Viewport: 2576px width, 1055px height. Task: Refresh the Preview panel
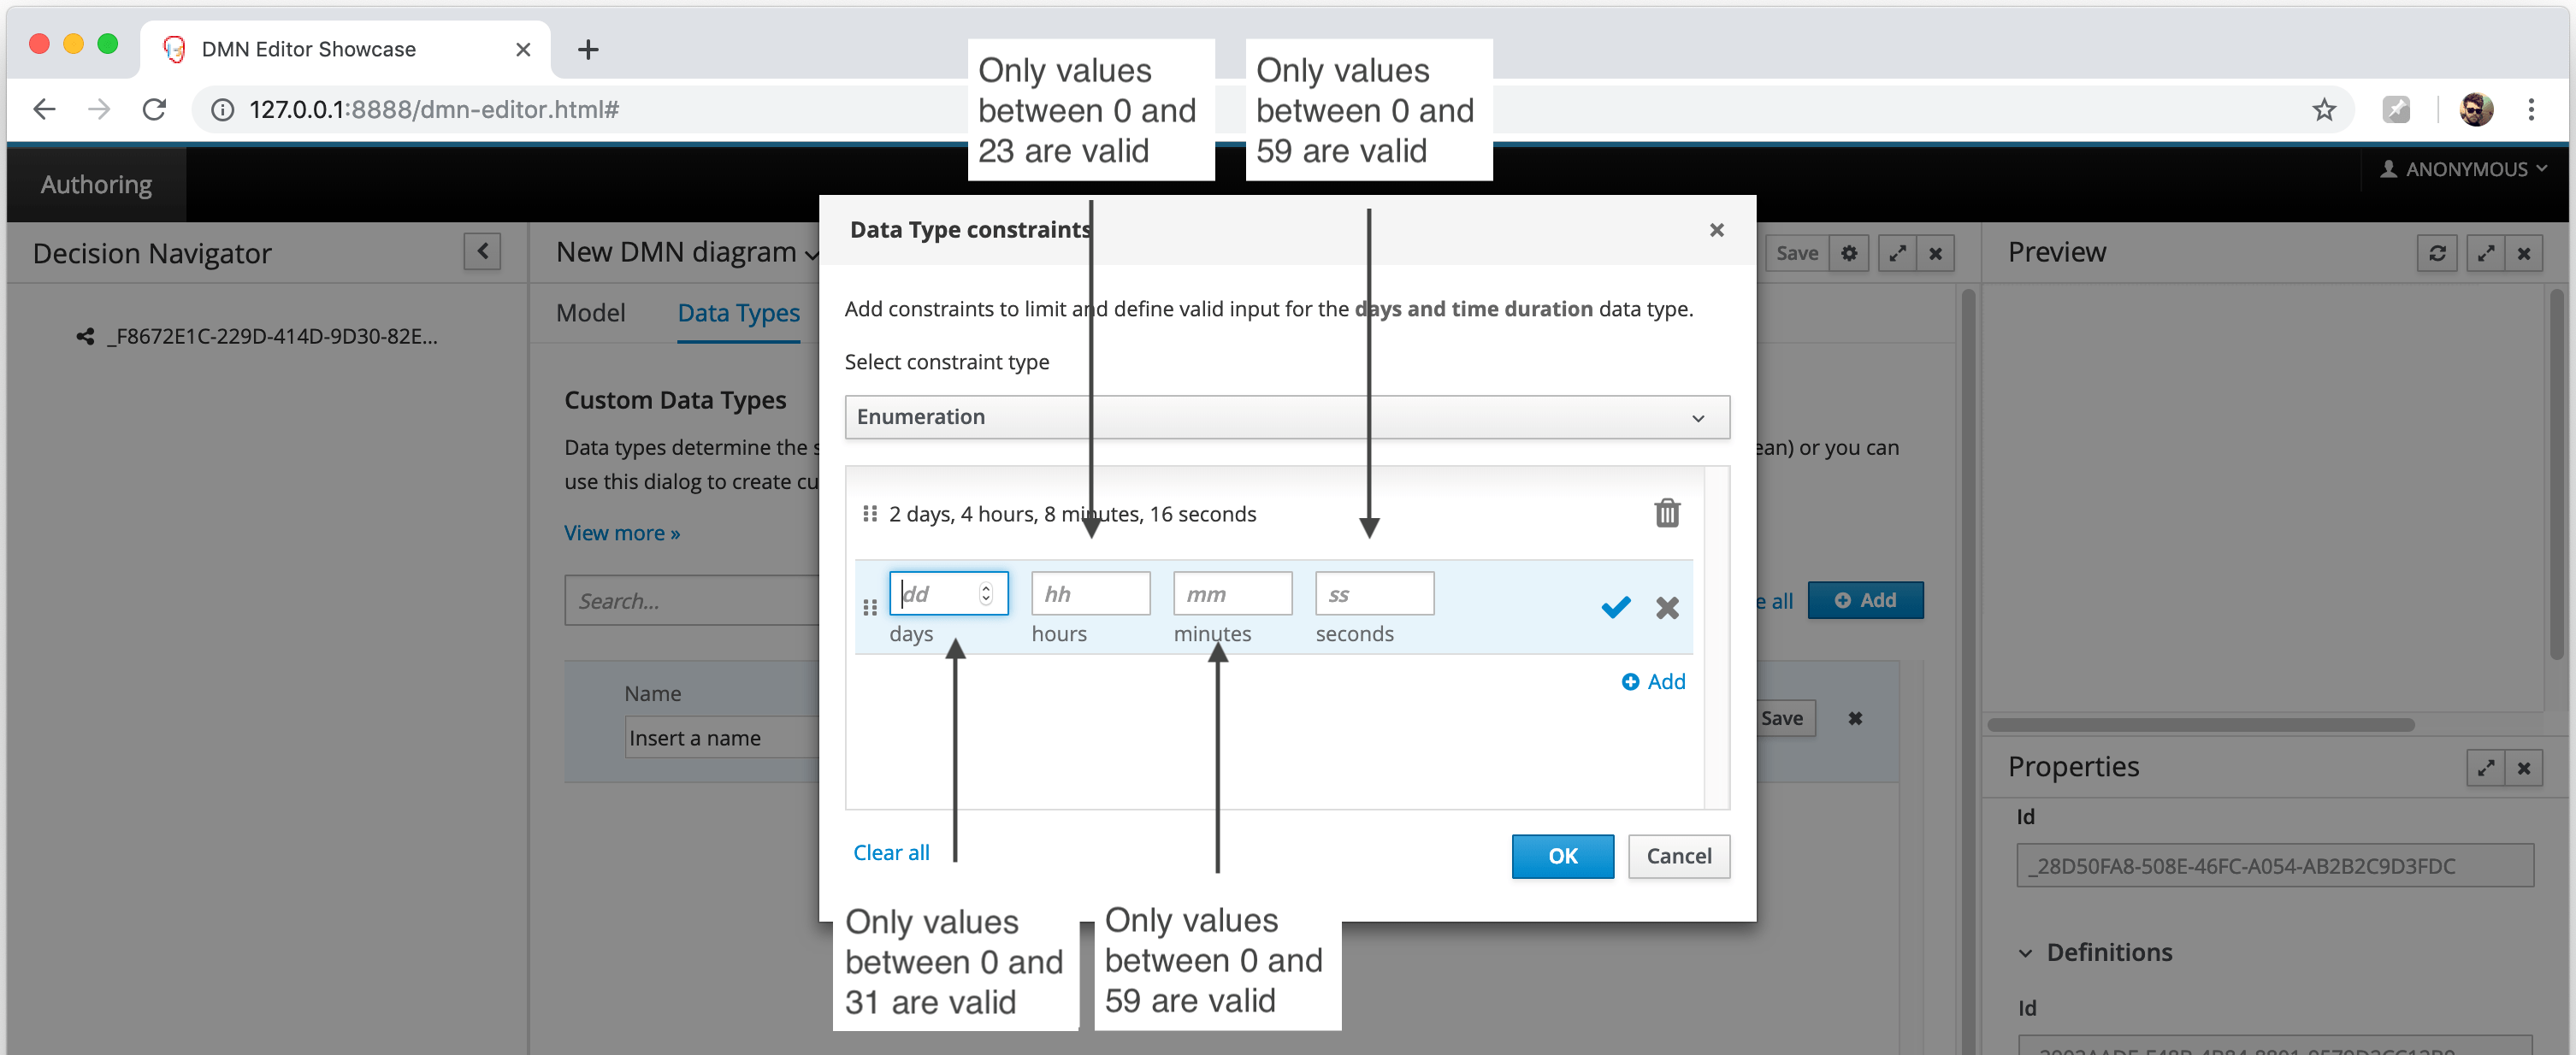(x=2436, y=253)
